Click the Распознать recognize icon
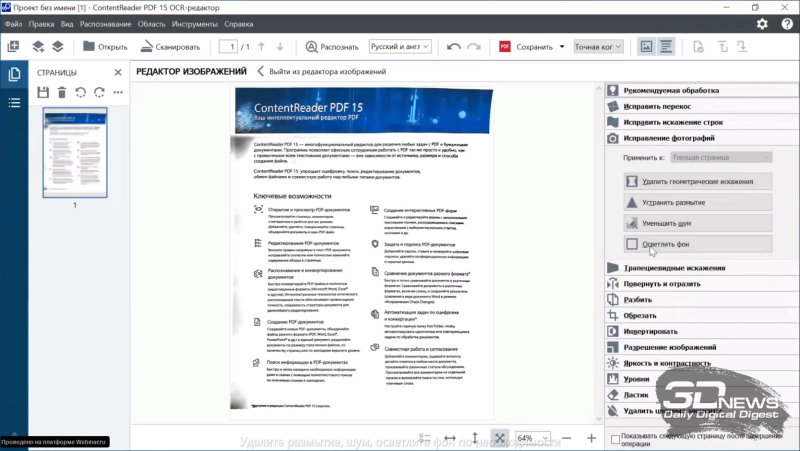 (x=312, y=46)
